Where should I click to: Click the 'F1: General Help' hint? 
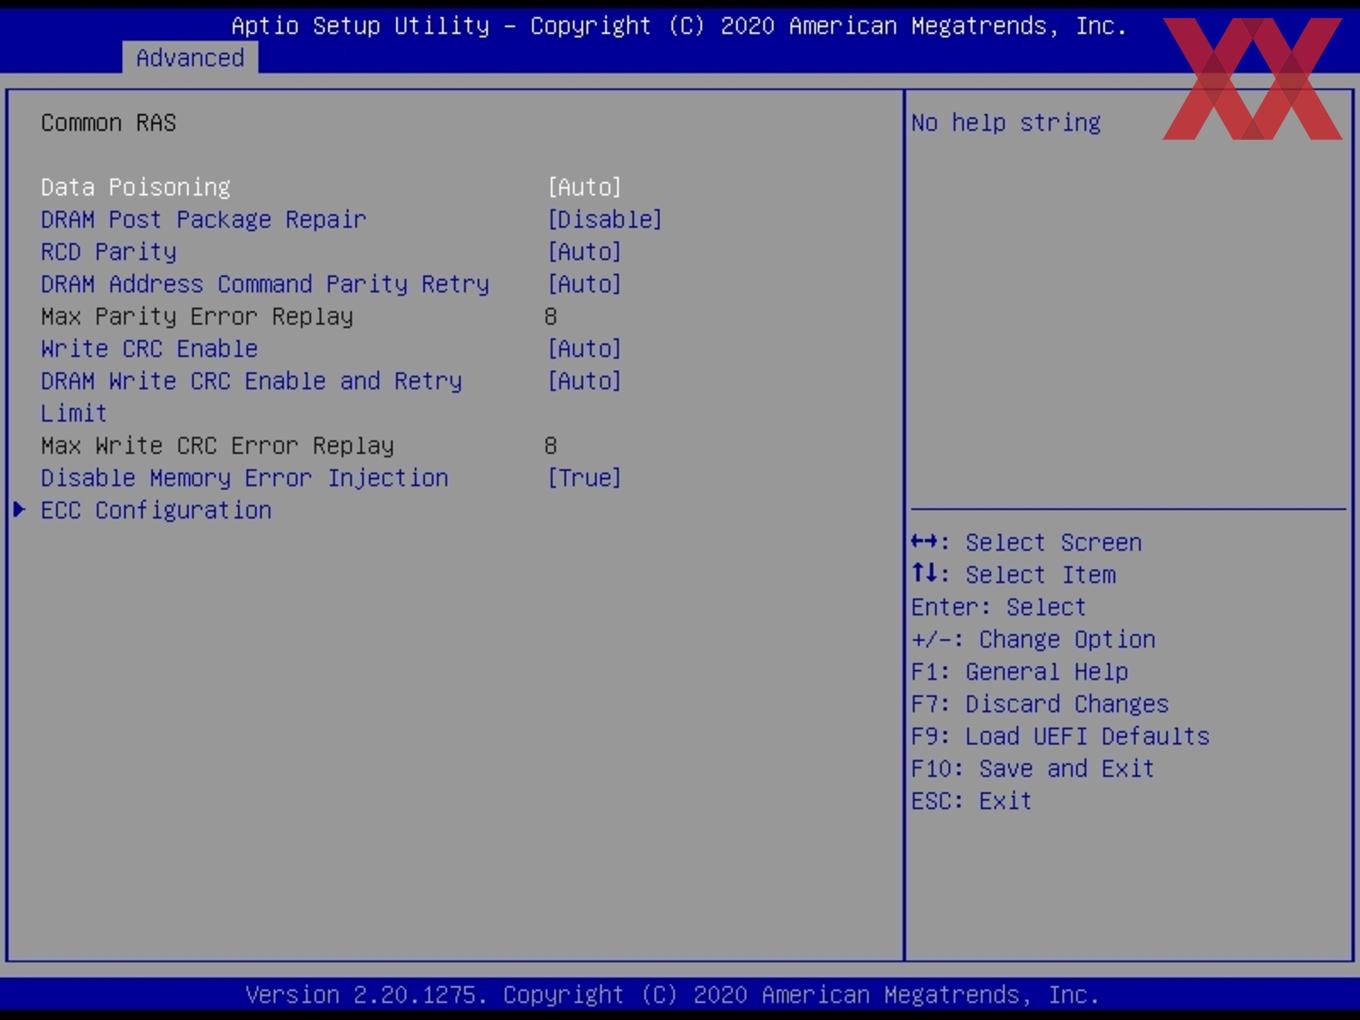pos(1019,671)
